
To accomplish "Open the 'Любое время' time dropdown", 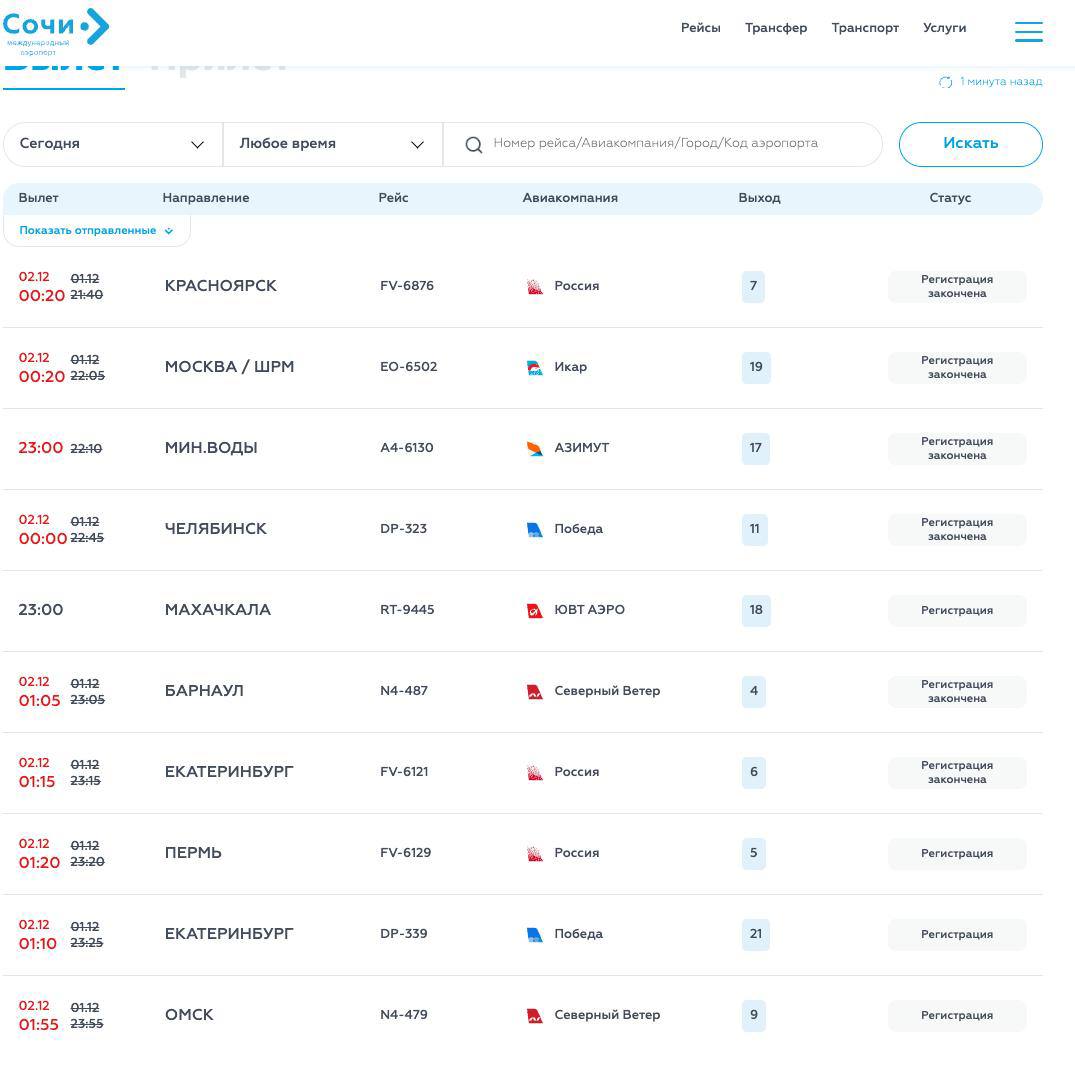I will tap(332, 144).
